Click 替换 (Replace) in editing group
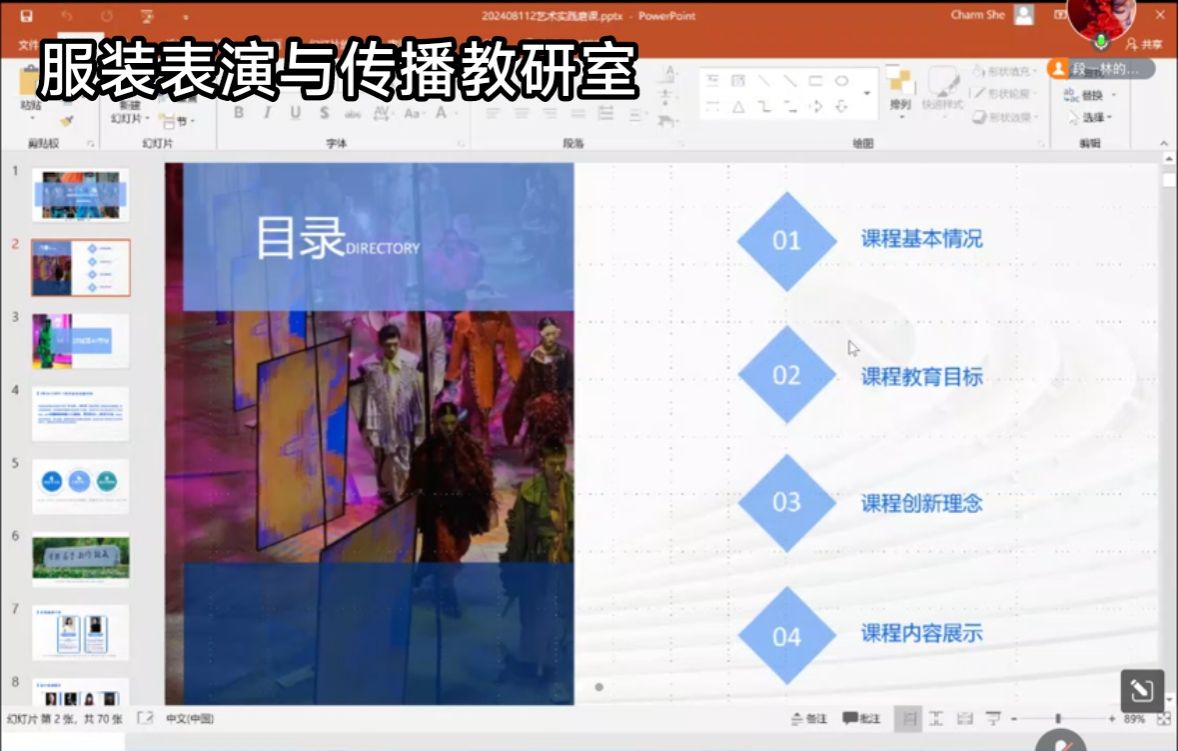The height and width of the screenshot is (751, 1178). 1084,95
